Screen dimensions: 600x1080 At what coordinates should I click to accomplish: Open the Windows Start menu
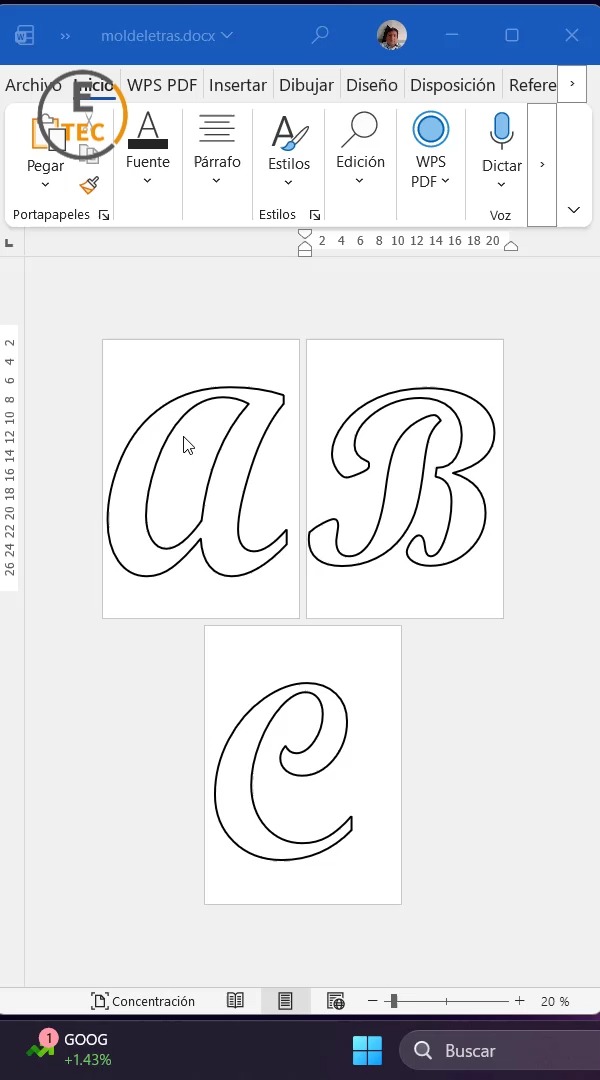[367, 1050]
